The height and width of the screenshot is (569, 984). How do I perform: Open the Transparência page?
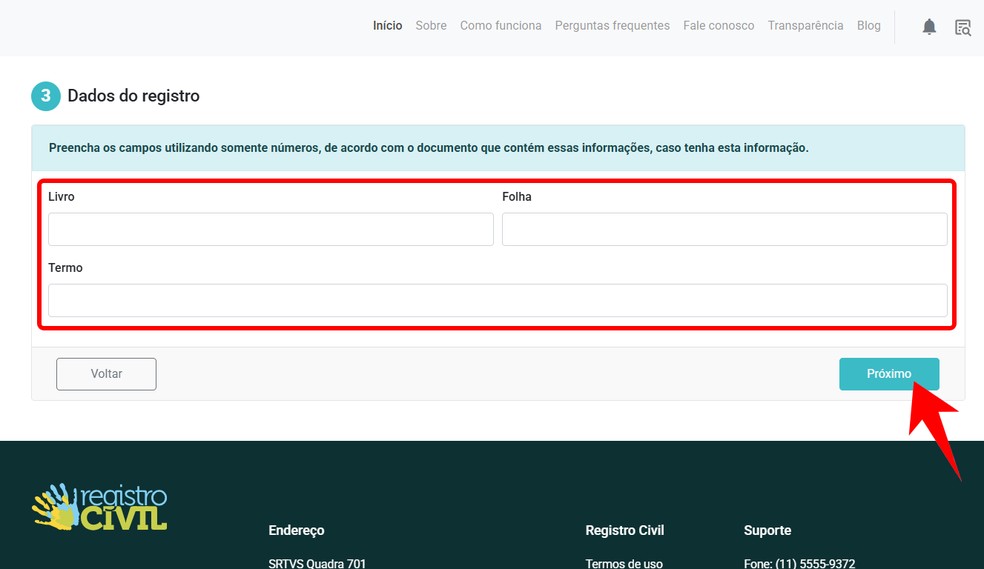(805, 26)
